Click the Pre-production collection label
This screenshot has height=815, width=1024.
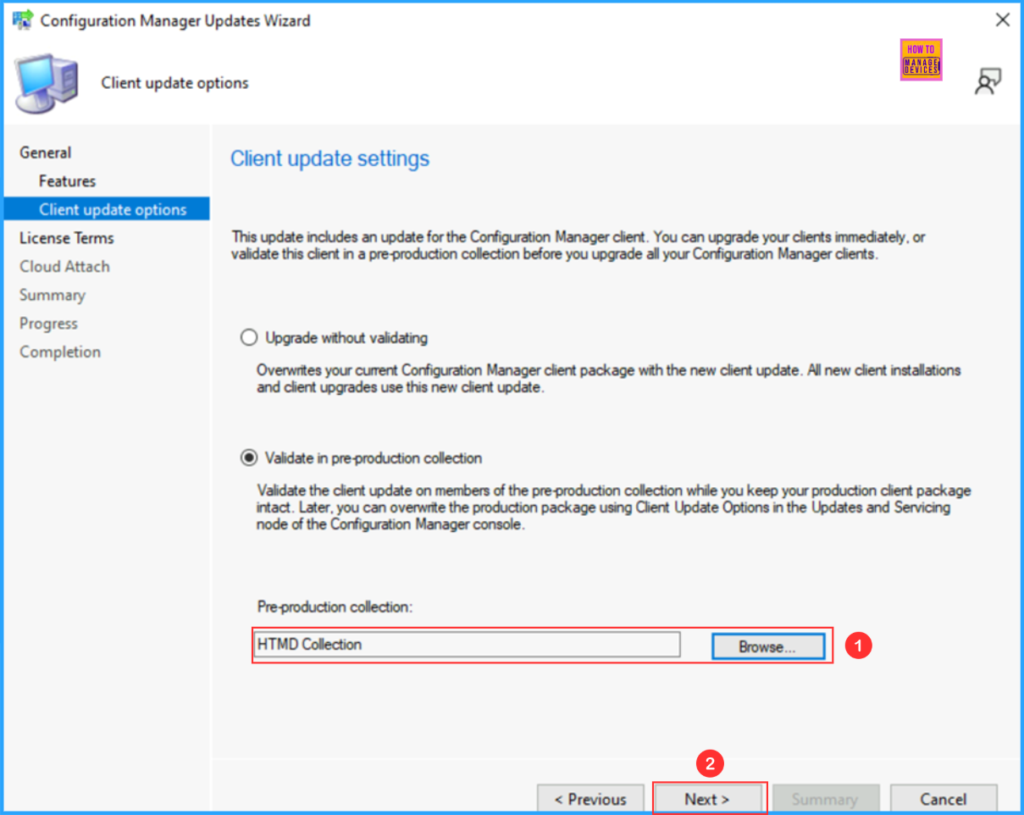335,607
